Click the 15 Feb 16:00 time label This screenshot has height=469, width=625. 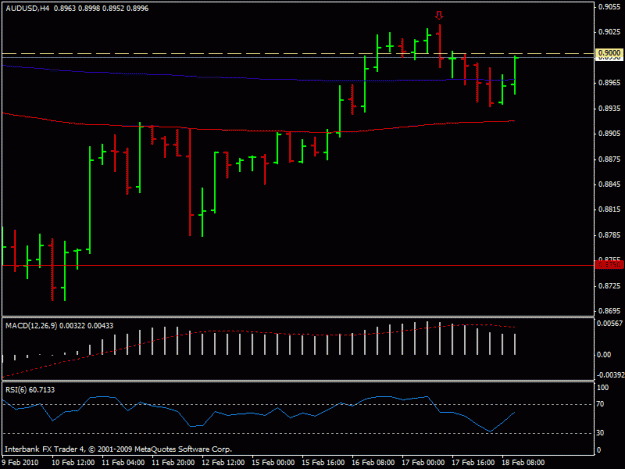pyautogui.click(x=323, y=463)
